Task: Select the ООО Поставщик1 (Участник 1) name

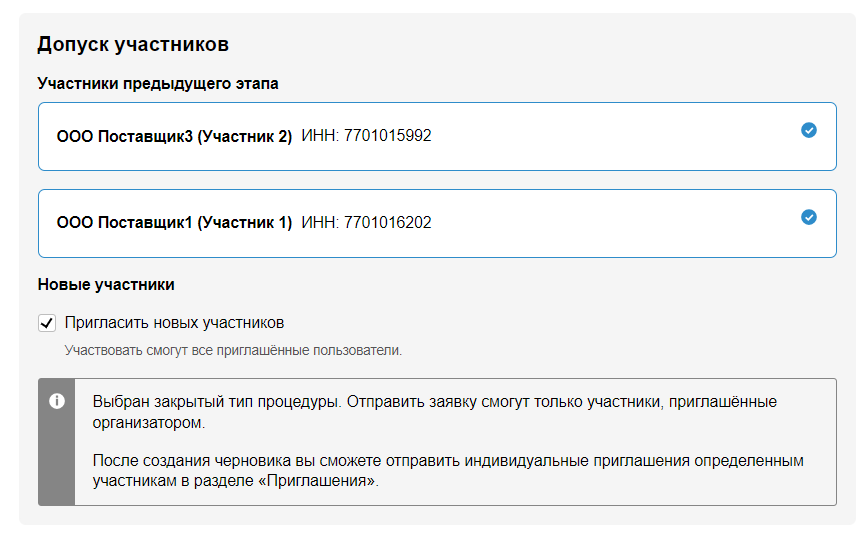Action: pos(174,223)
